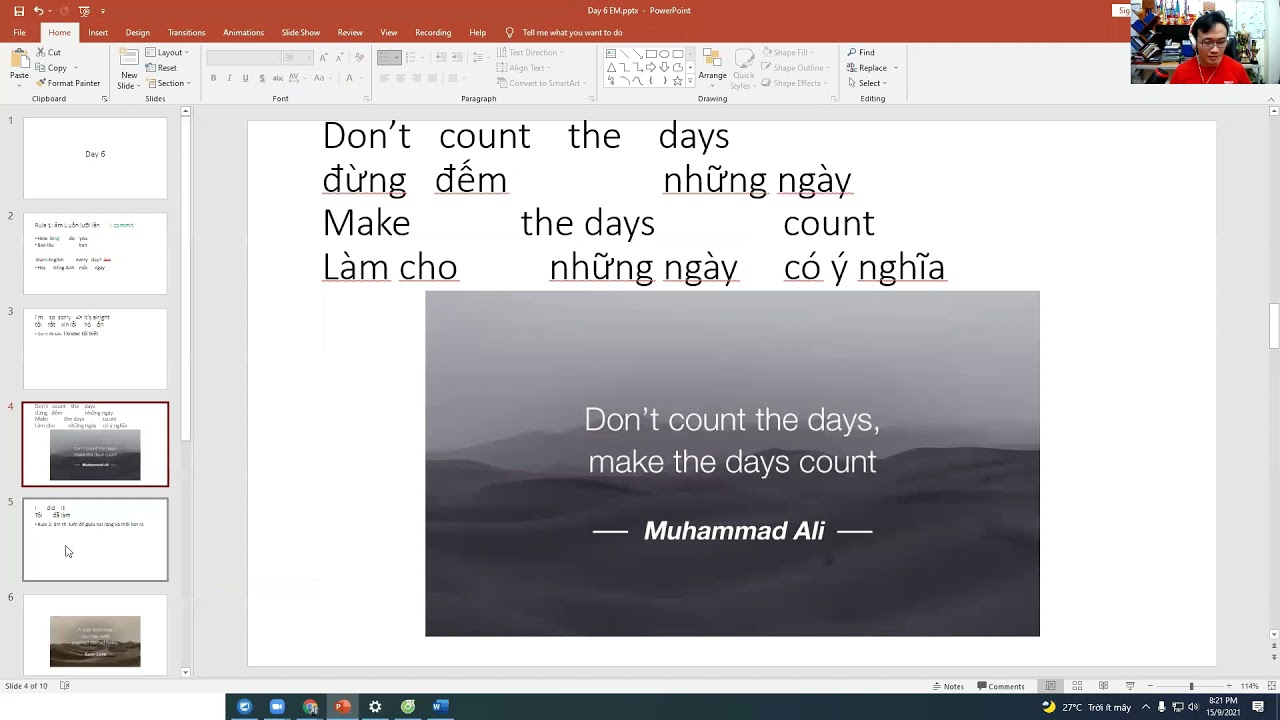1280x720 pixels.
Task: Open the Transitions tab
Action: pos(186,32)
